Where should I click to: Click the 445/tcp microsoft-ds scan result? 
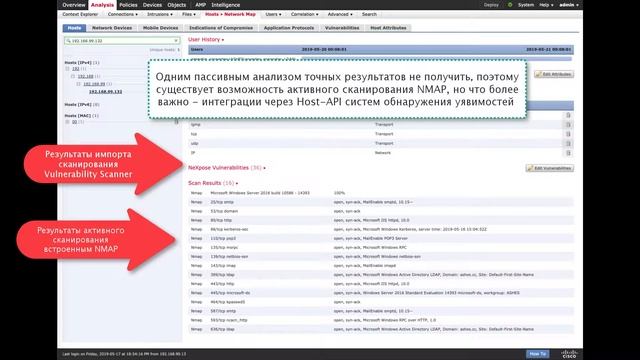pos(230,293)
